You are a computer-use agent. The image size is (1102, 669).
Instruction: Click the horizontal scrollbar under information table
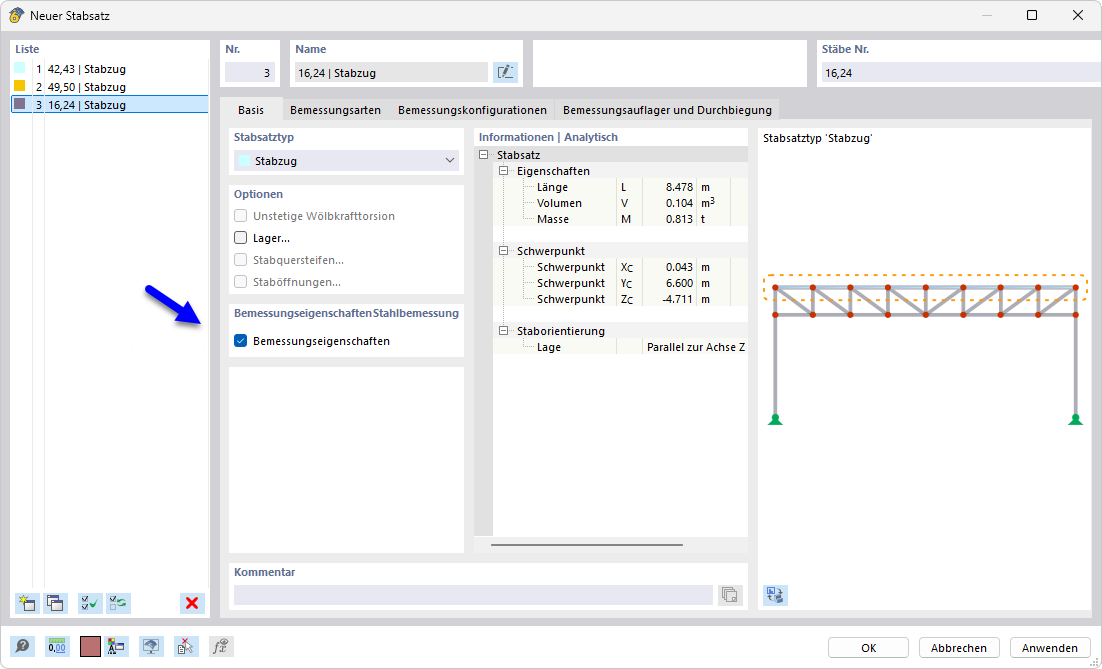pos(587,545)
